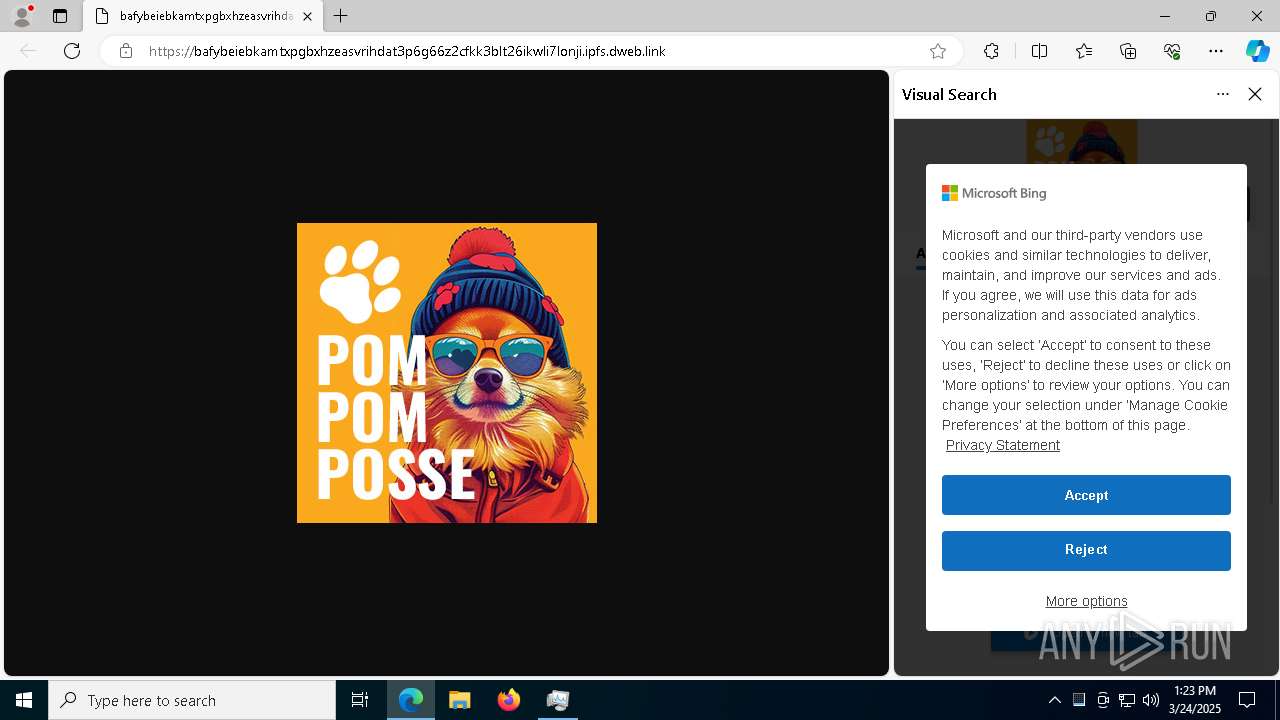This screenshot has height=720, width=1280.
Task: Launch Firefox from taskbar
Action: pos(509,700)
